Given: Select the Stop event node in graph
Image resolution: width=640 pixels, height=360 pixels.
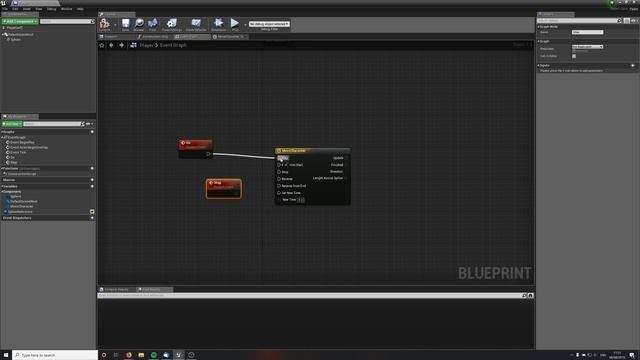Looking at the screenshot, I should click(x=224, y=189).
